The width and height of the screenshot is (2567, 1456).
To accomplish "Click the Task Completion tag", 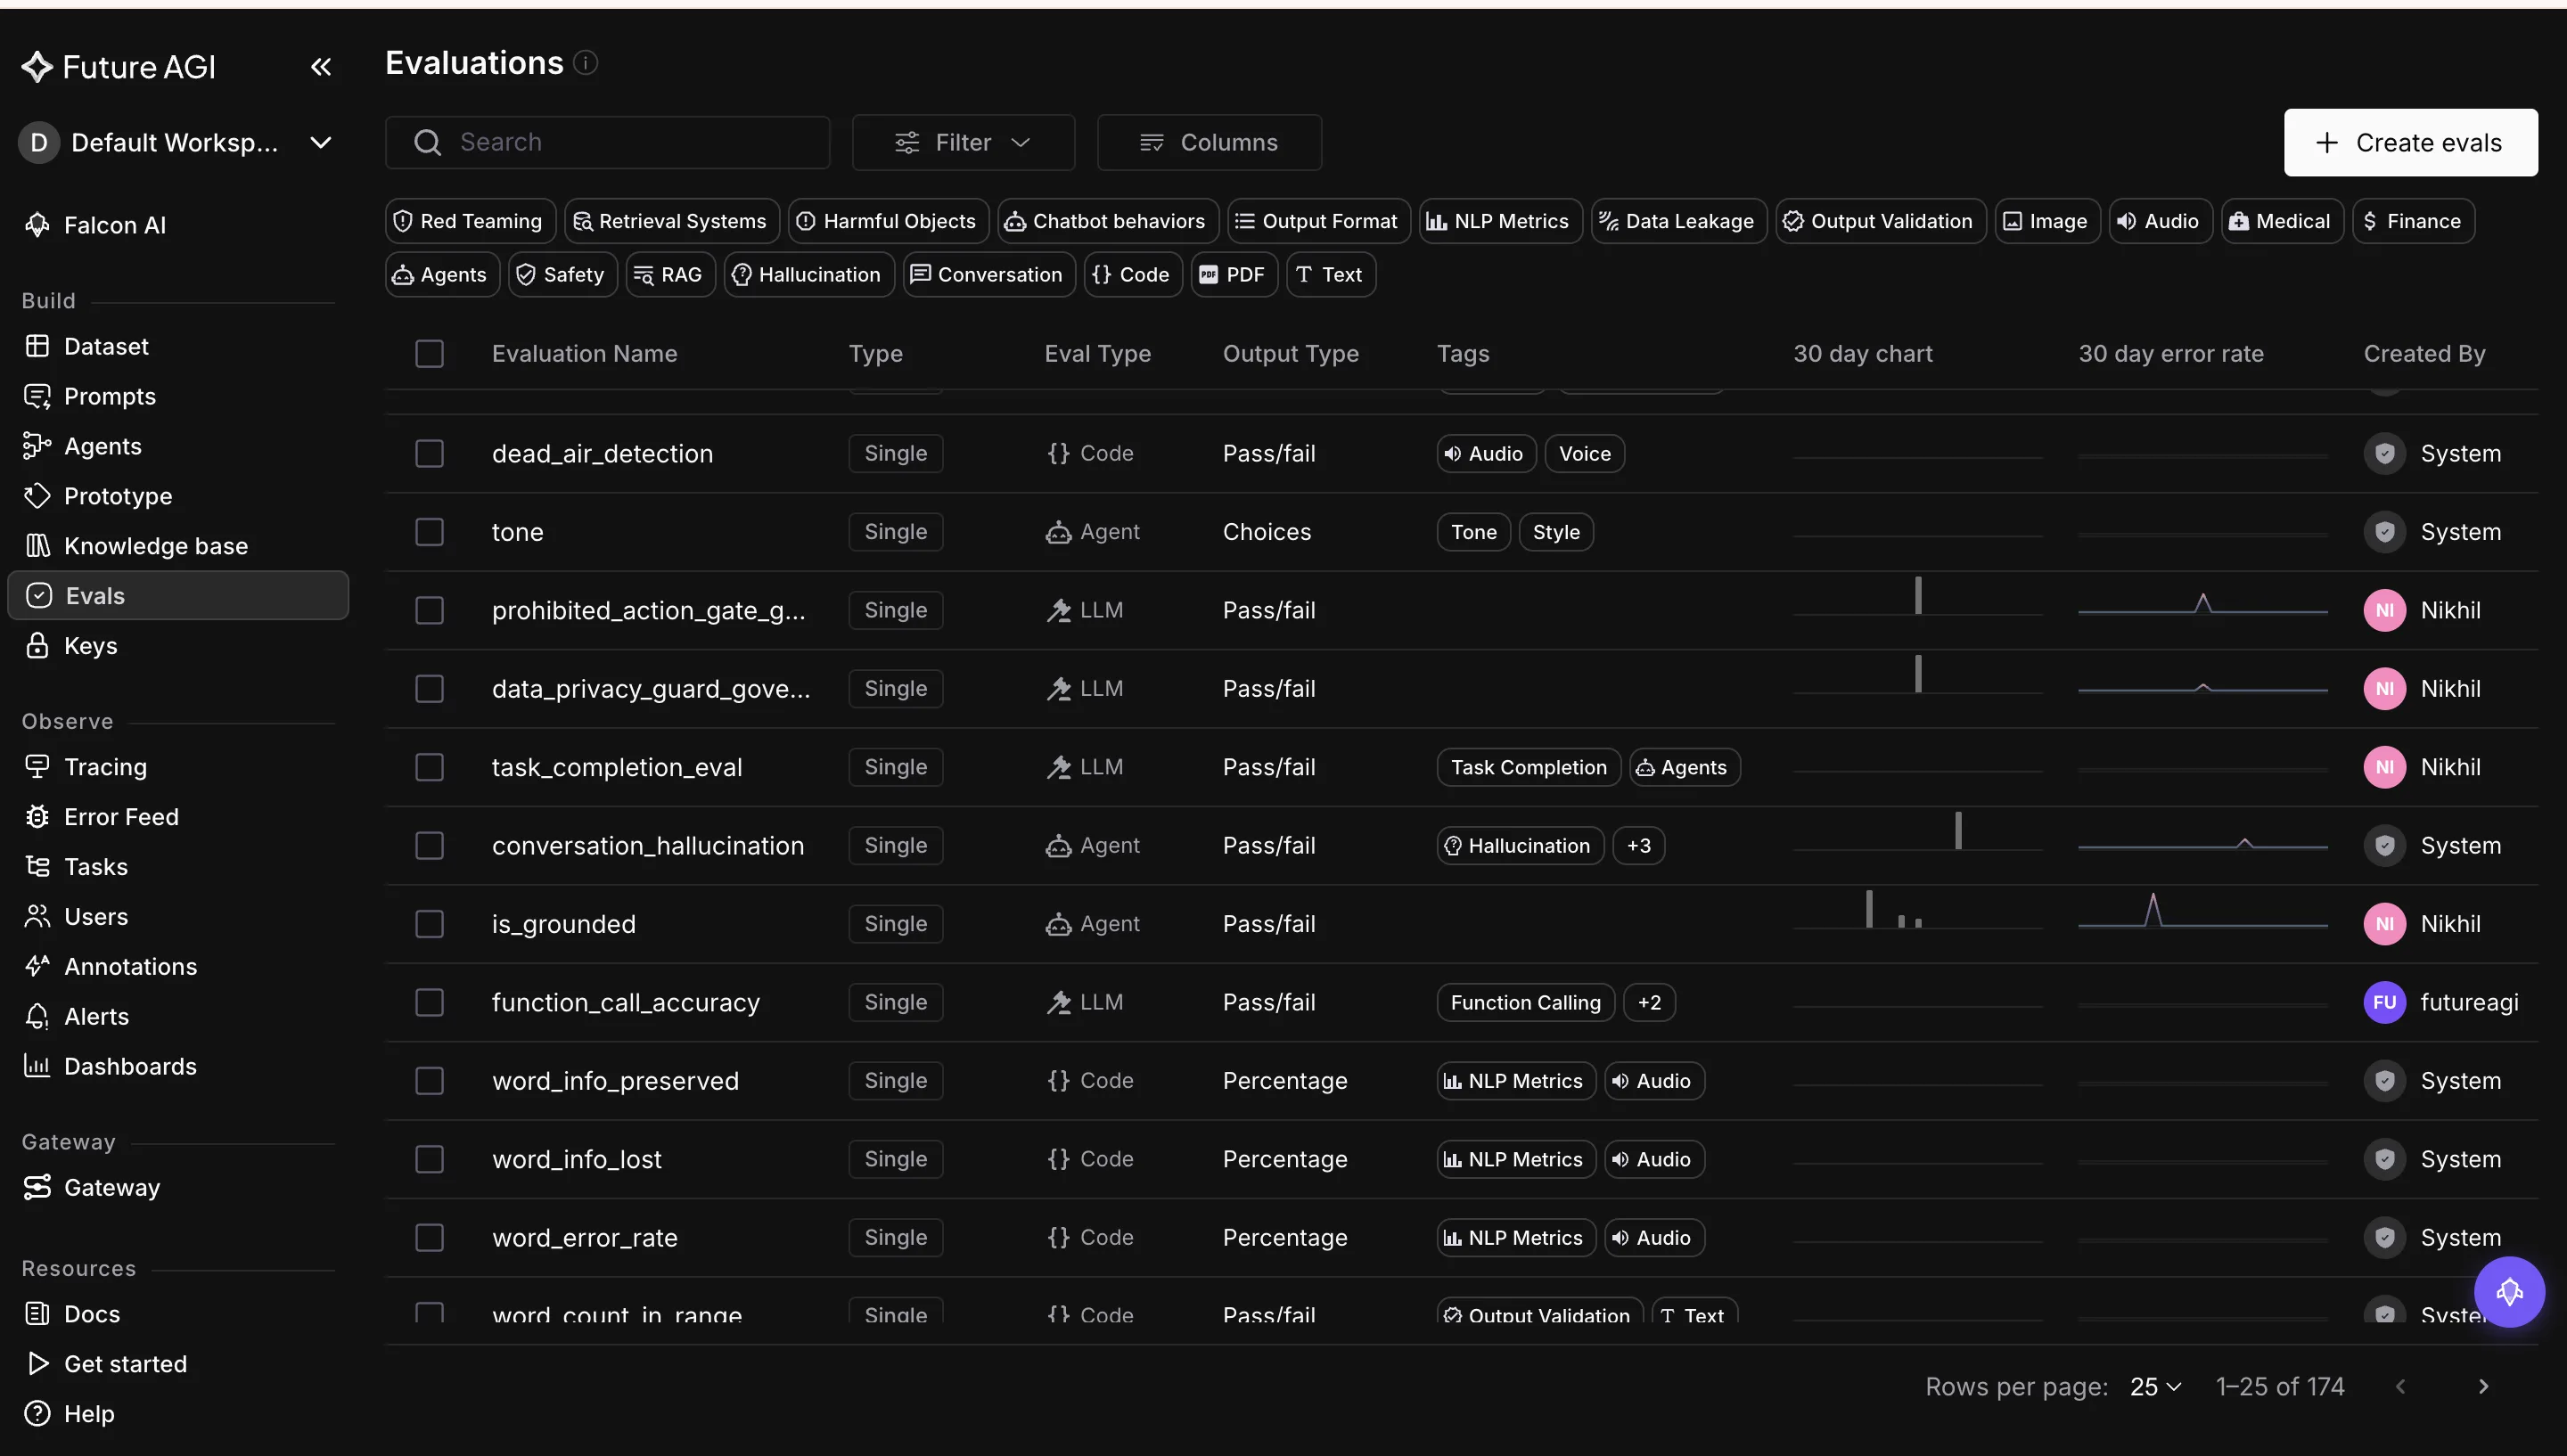I will (1528, 767).
